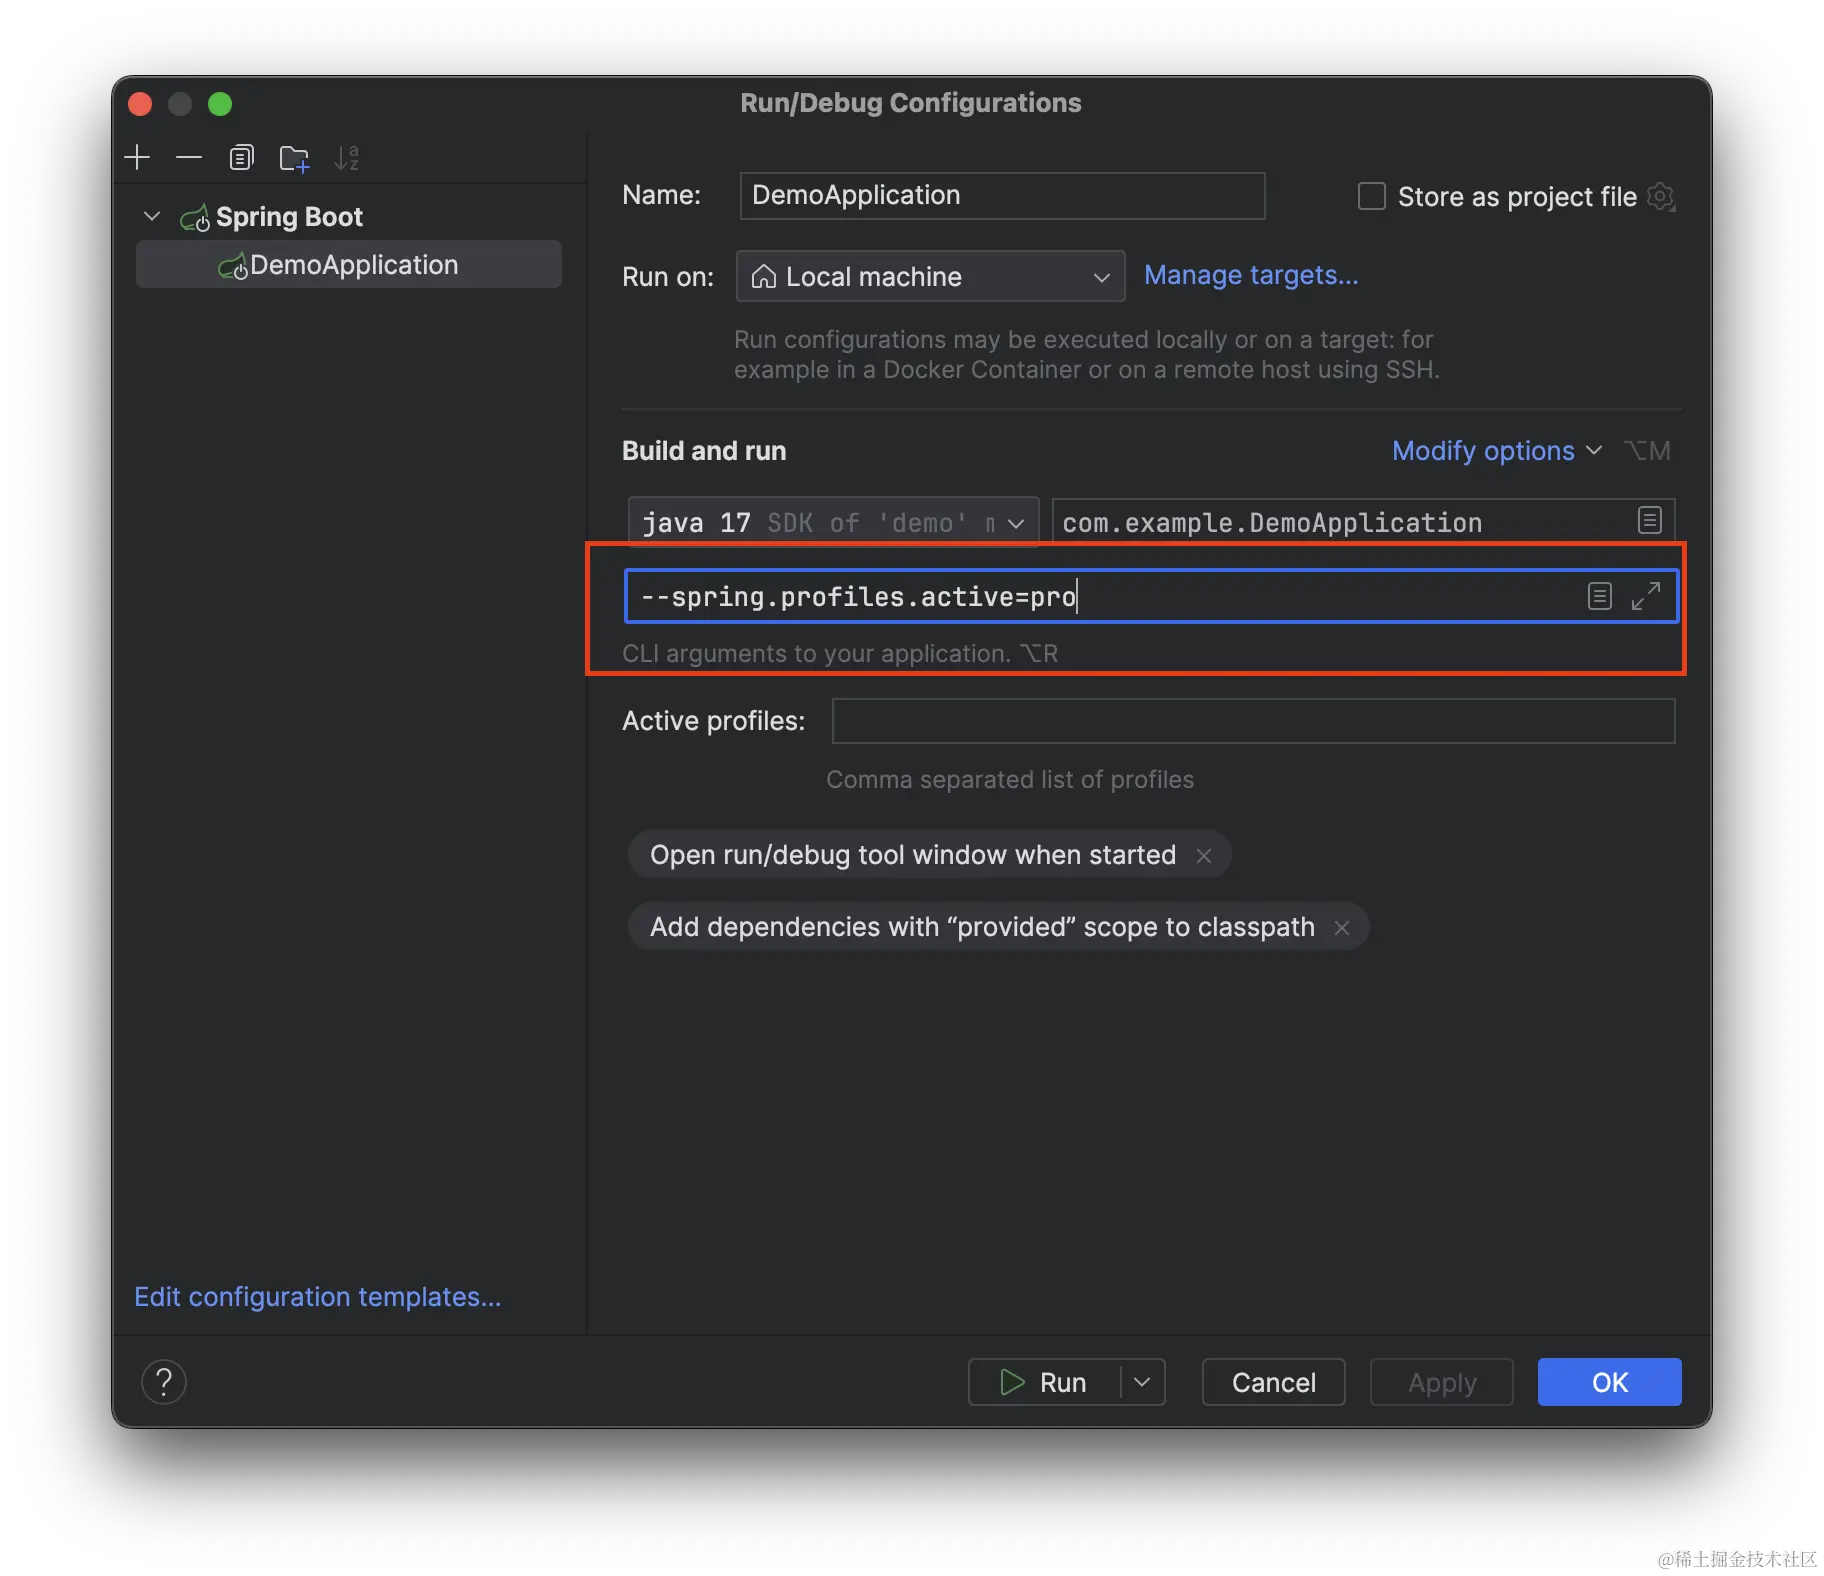
Task: Select the Spring Boot category label
Action: click(289, 217)
